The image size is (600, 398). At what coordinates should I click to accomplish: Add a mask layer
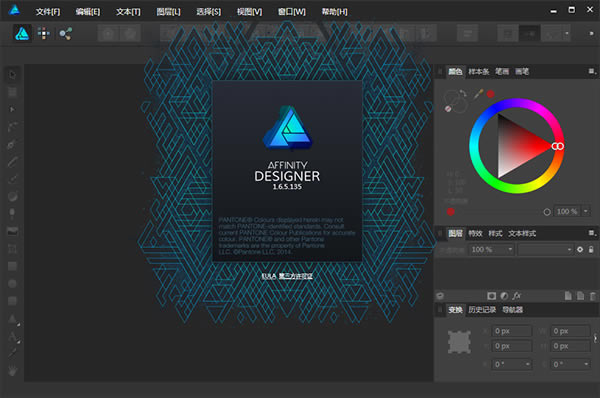click(492, 296)
